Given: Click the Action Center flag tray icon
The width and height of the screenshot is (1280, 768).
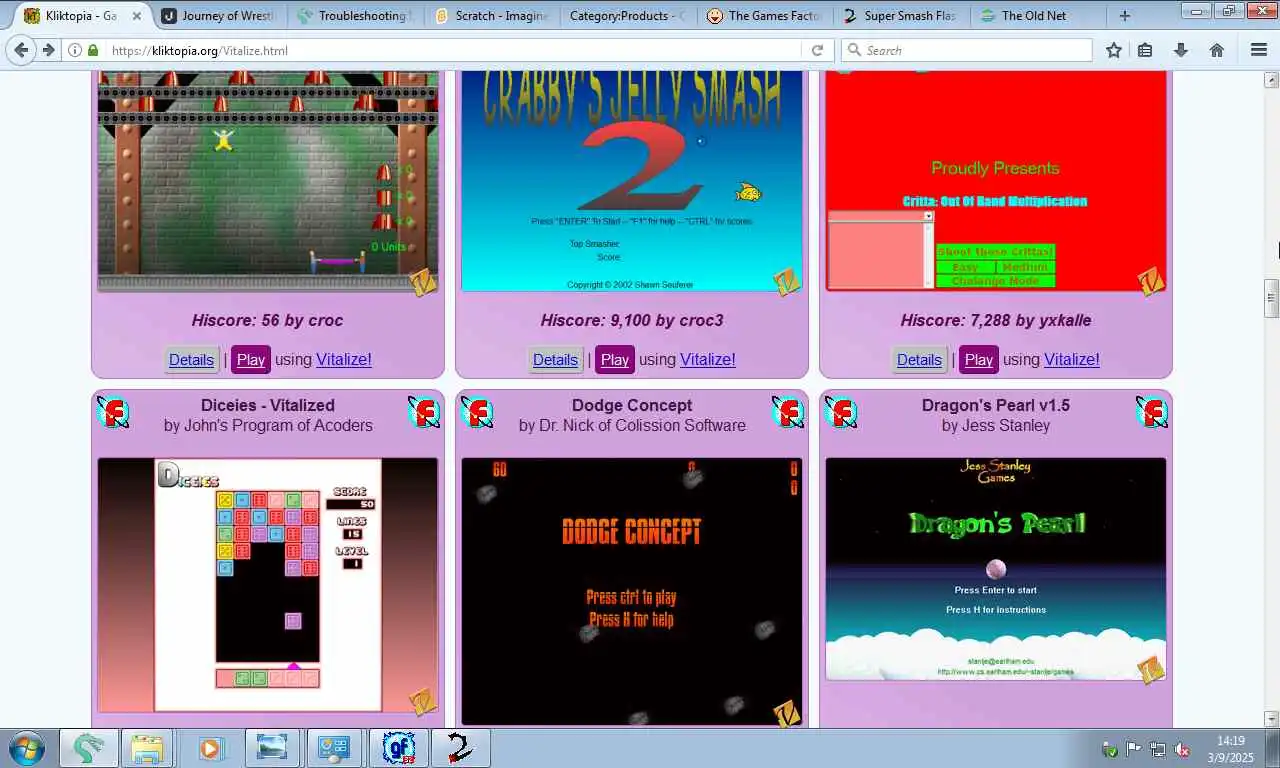Looking at the screenshot, I should (1134, 749).
